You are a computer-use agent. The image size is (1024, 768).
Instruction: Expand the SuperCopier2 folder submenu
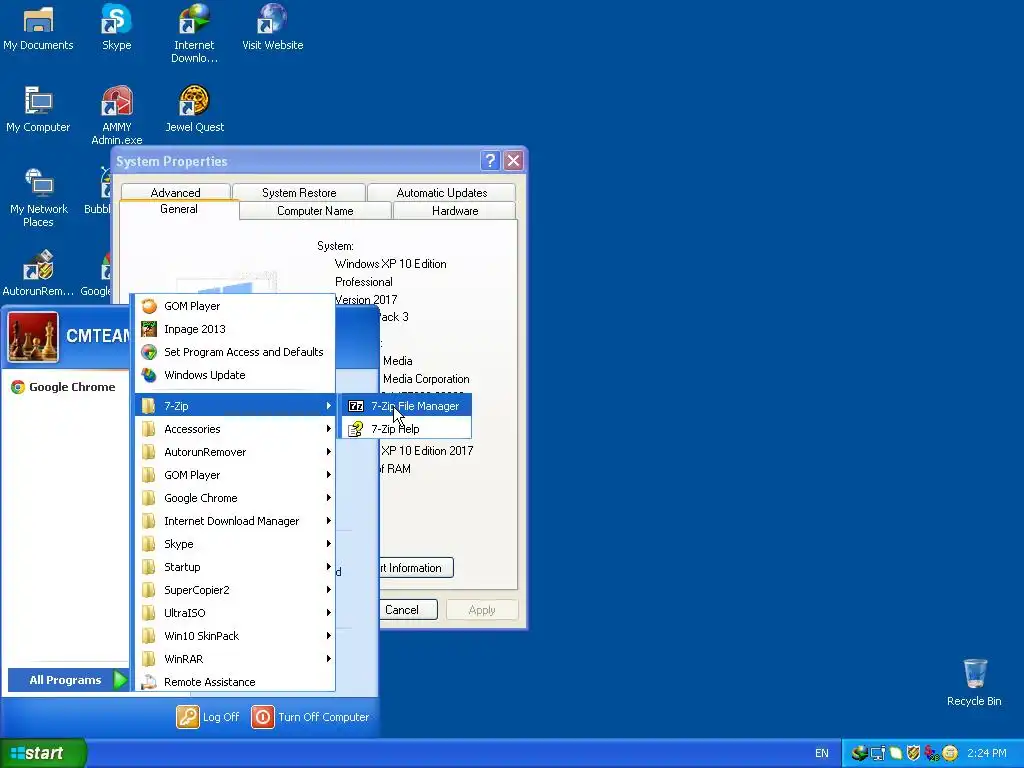click(x=235, y=590)
